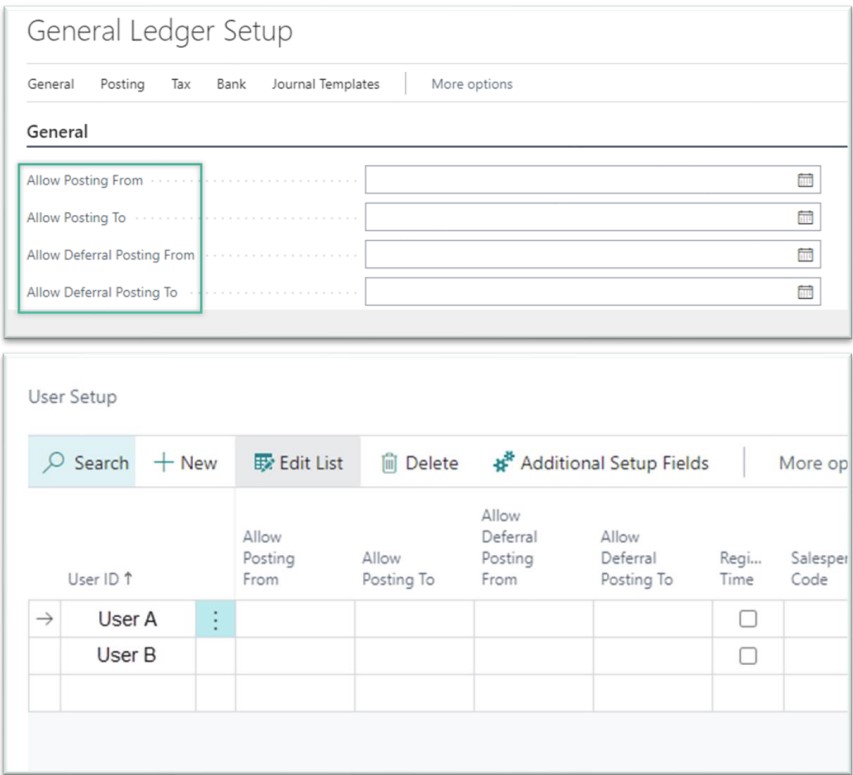Screen dimensions: 853x775
Task: Select the User A cell
Action: (x=128, y=619)
